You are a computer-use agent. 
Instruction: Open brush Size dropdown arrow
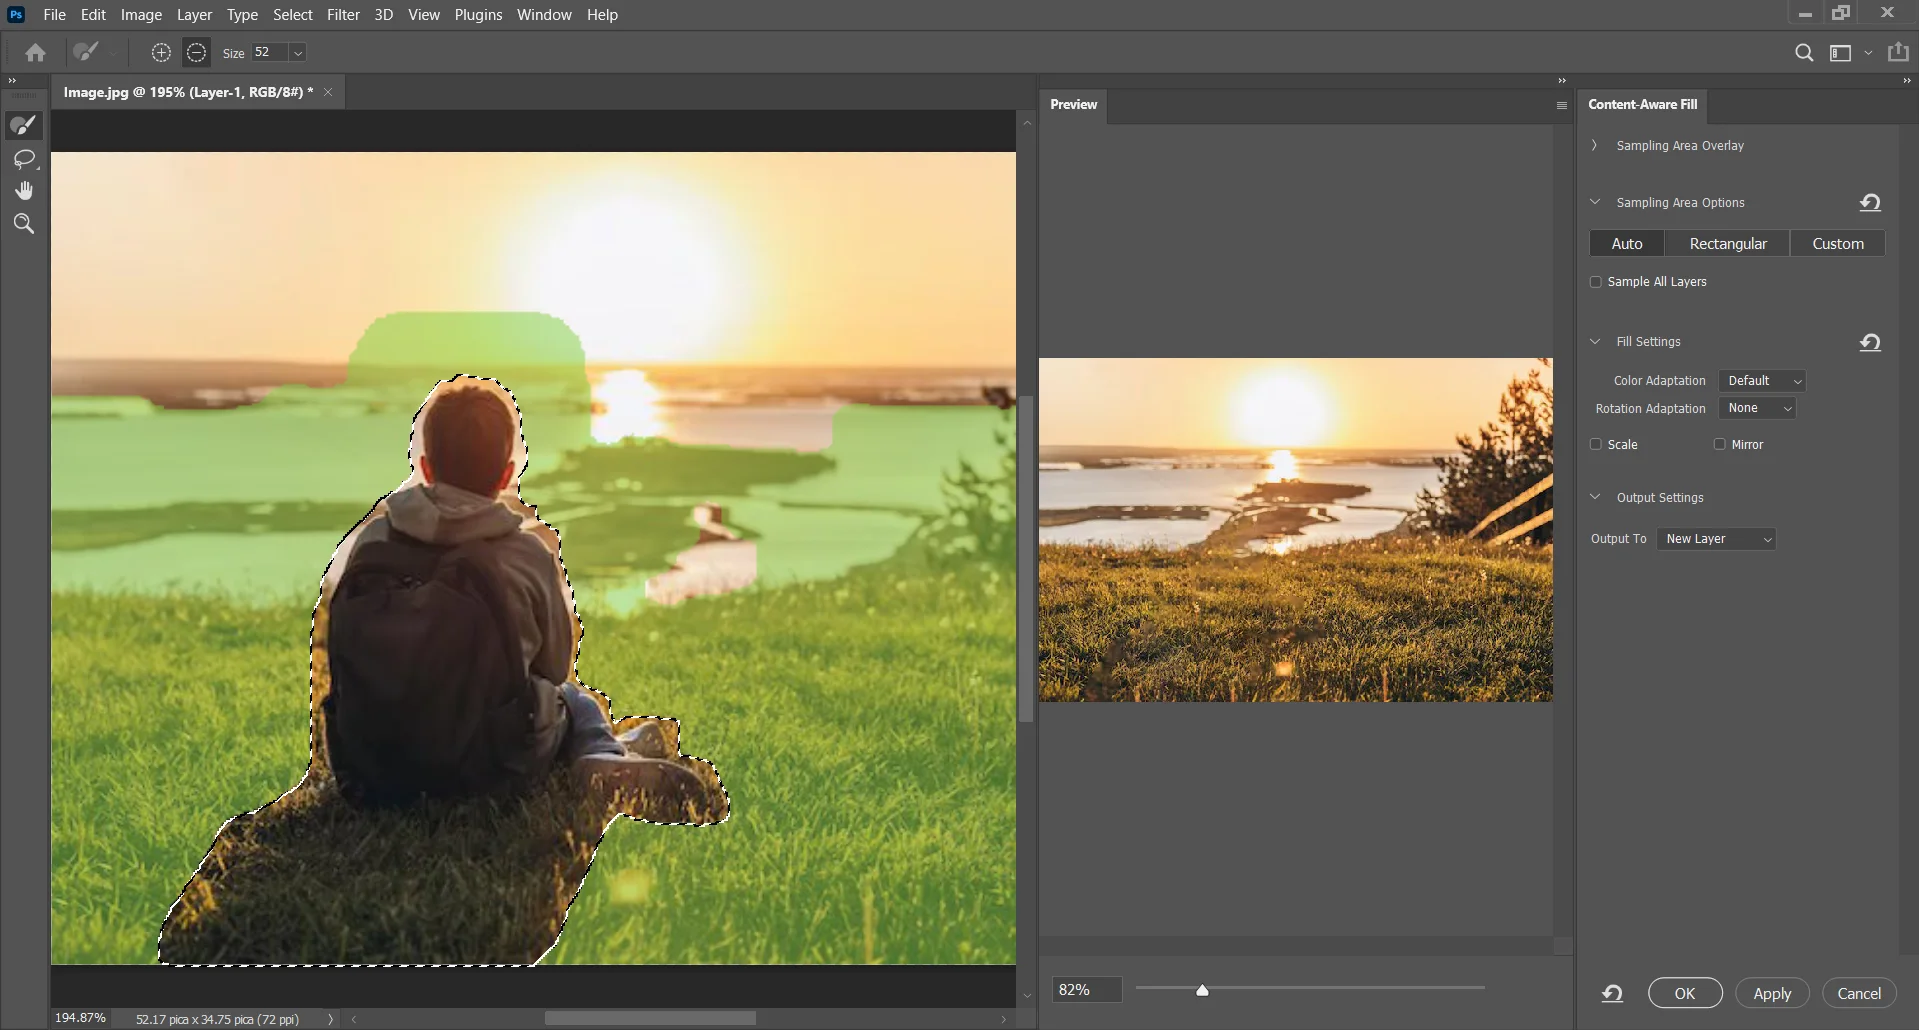tap(298, 53)
